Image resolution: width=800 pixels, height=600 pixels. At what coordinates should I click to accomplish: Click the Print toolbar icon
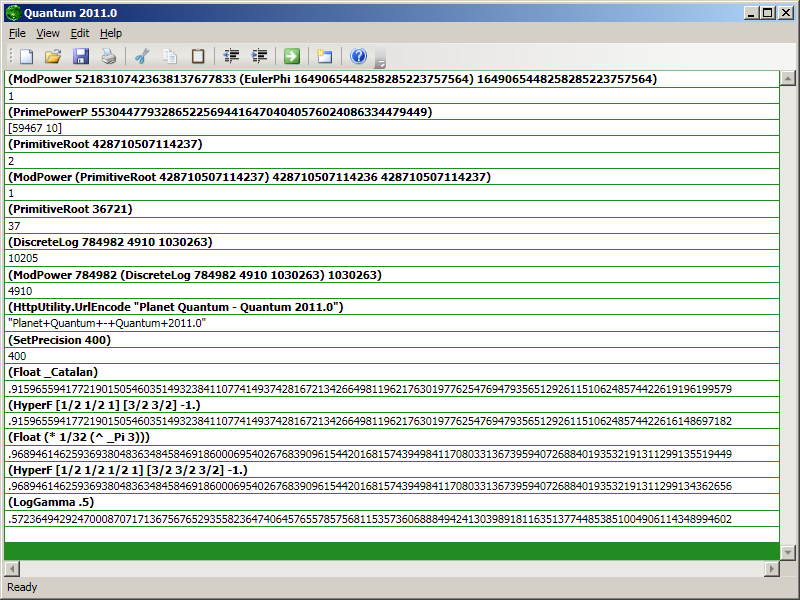coord(108,57)
